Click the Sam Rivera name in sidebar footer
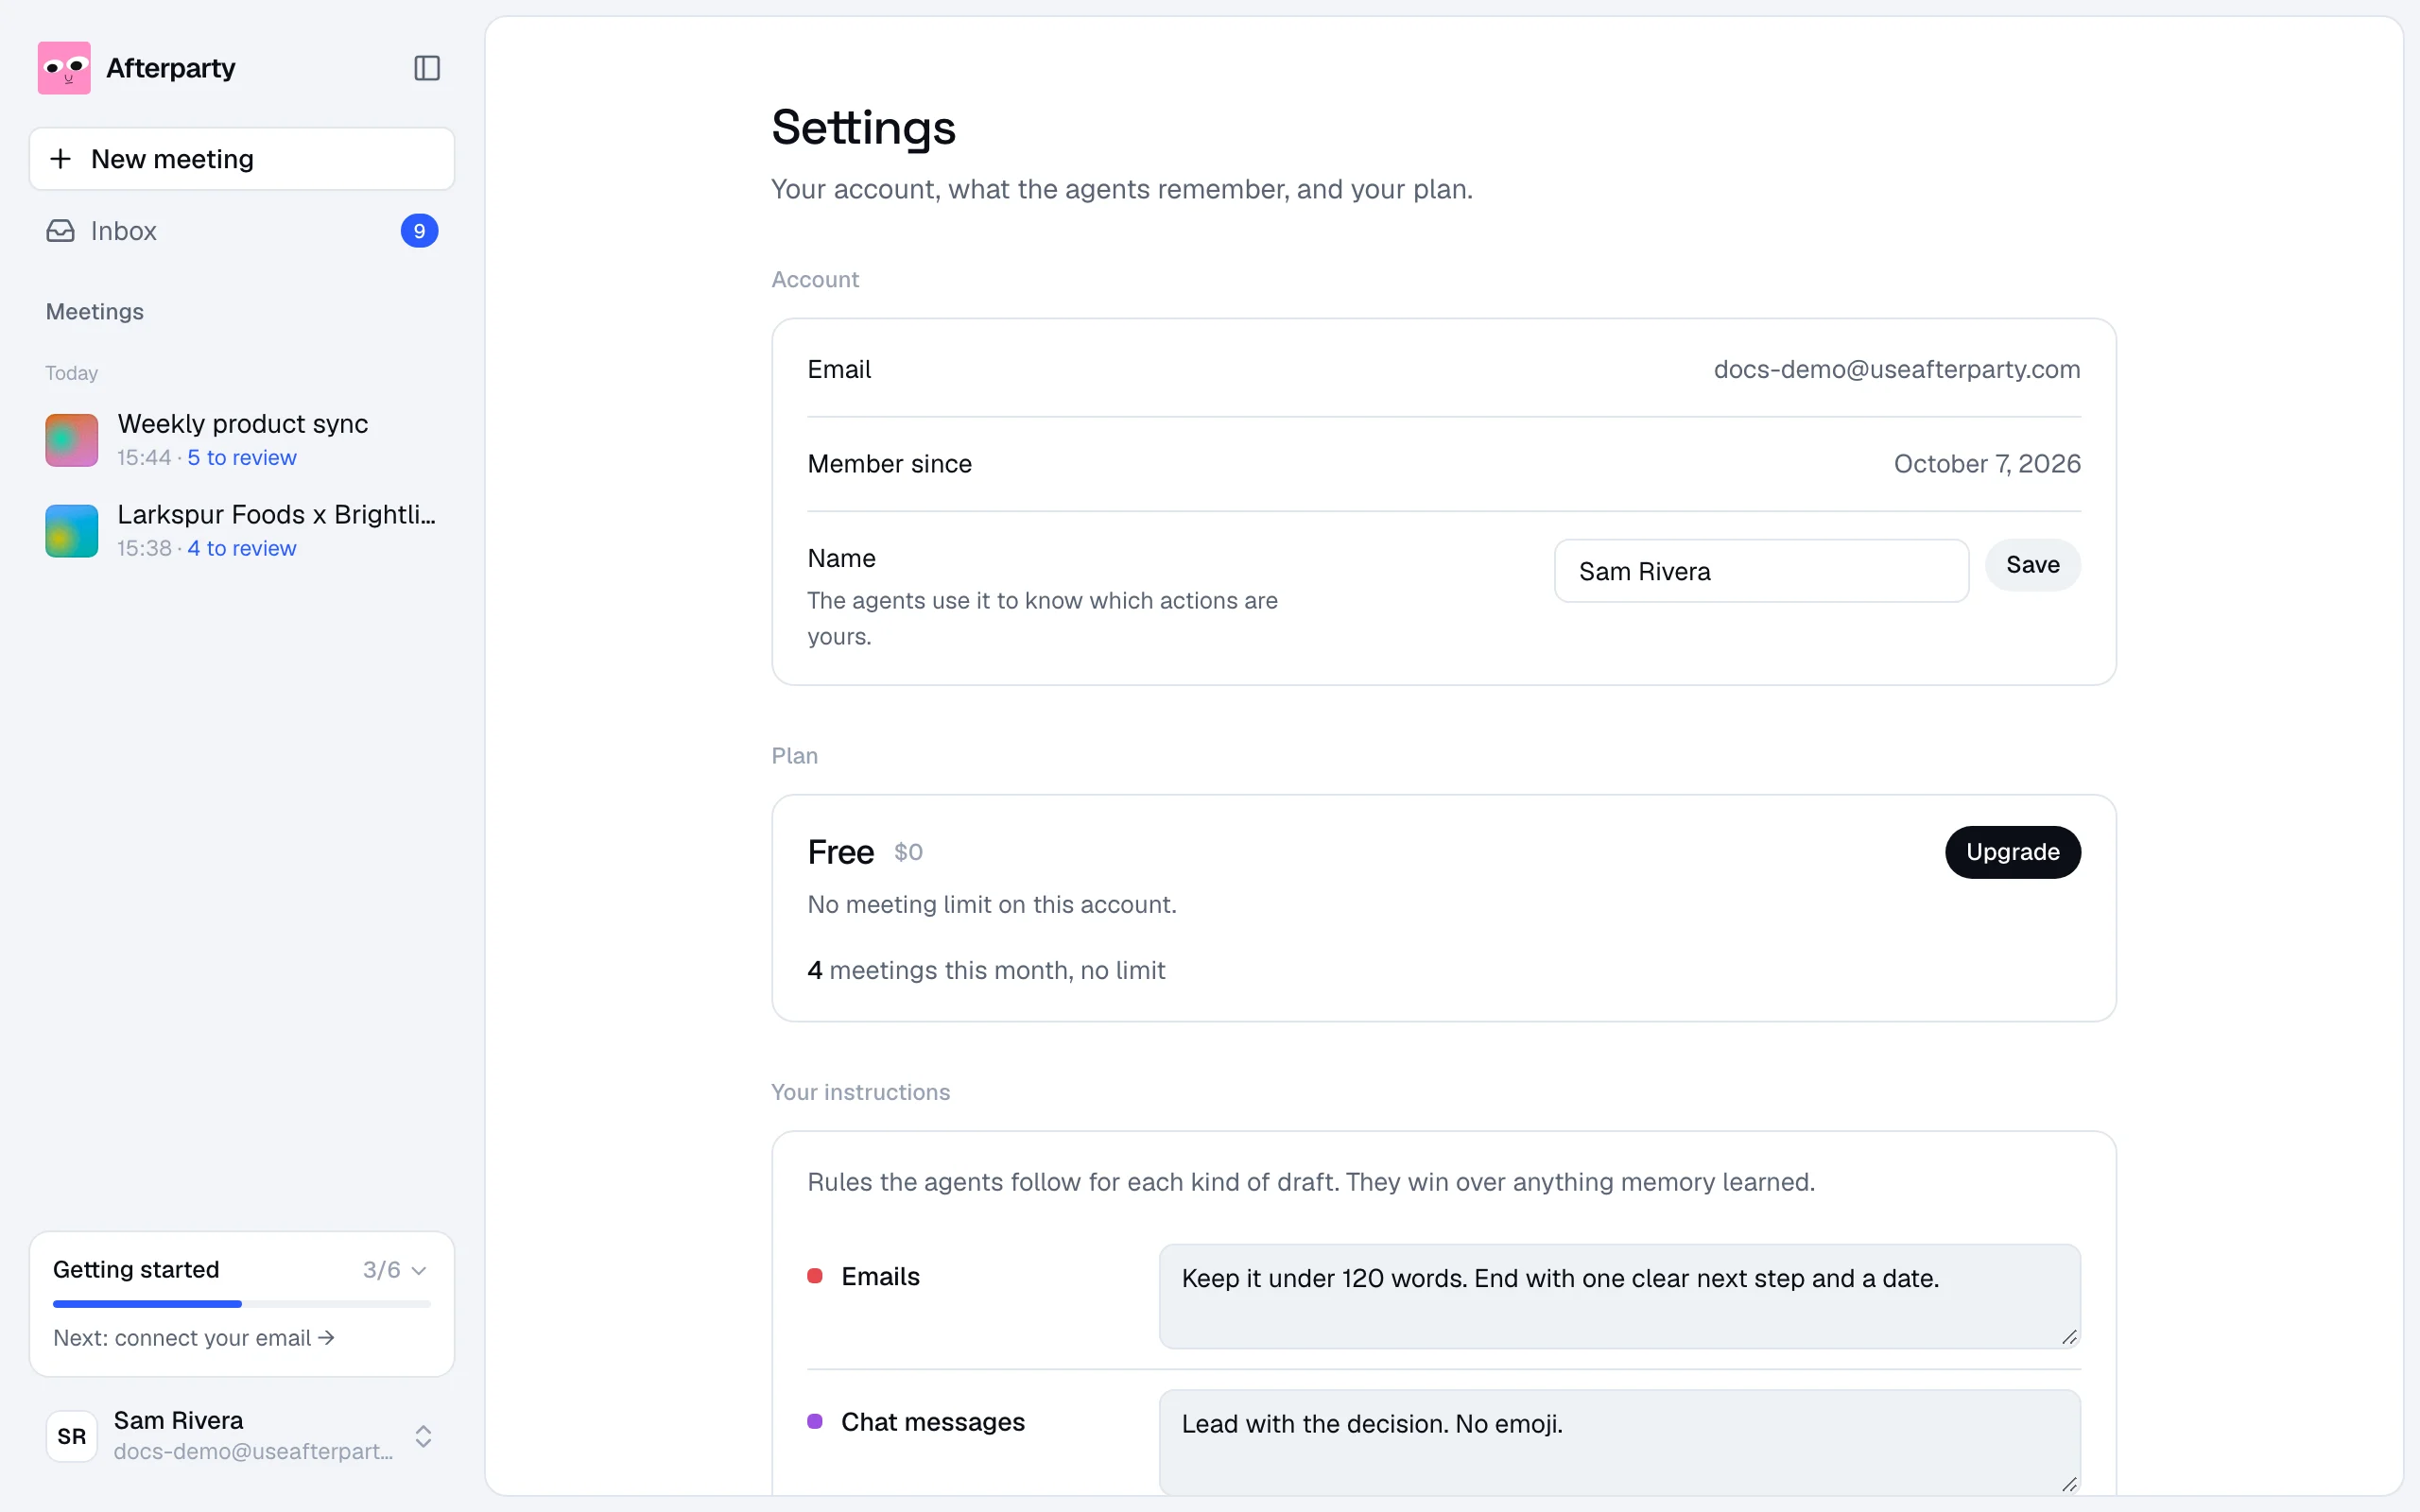The image size is (2420, 1512). pyautogui.click(x=179, y=1421)
